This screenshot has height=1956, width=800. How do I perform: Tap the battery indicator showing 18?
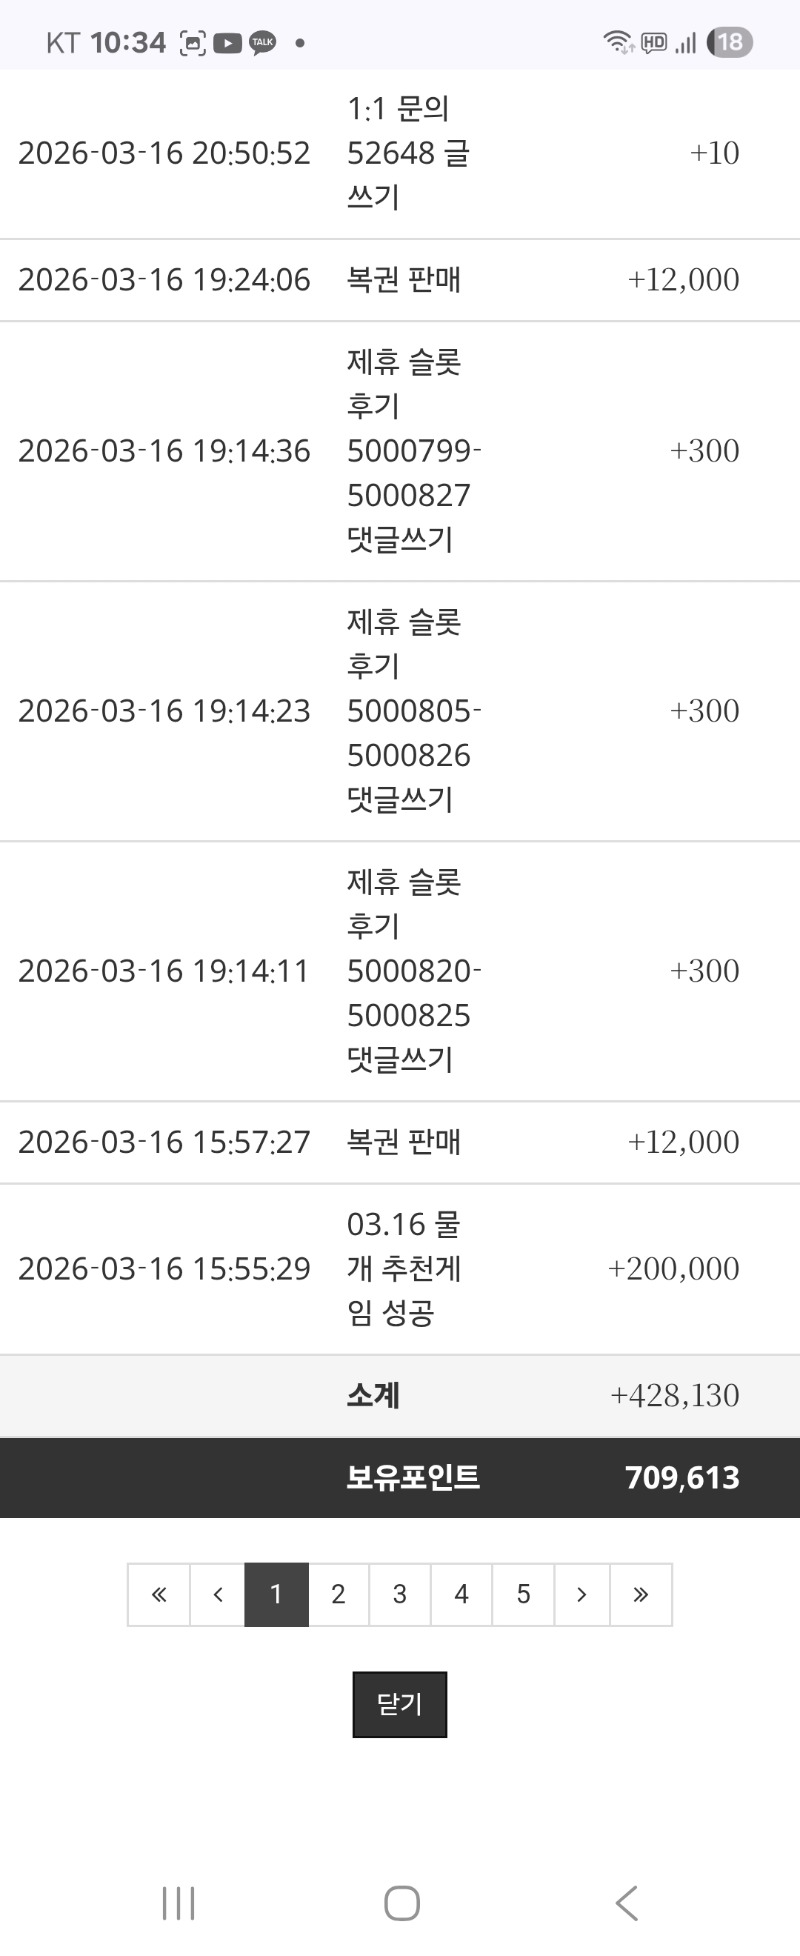tap(729, 42)
